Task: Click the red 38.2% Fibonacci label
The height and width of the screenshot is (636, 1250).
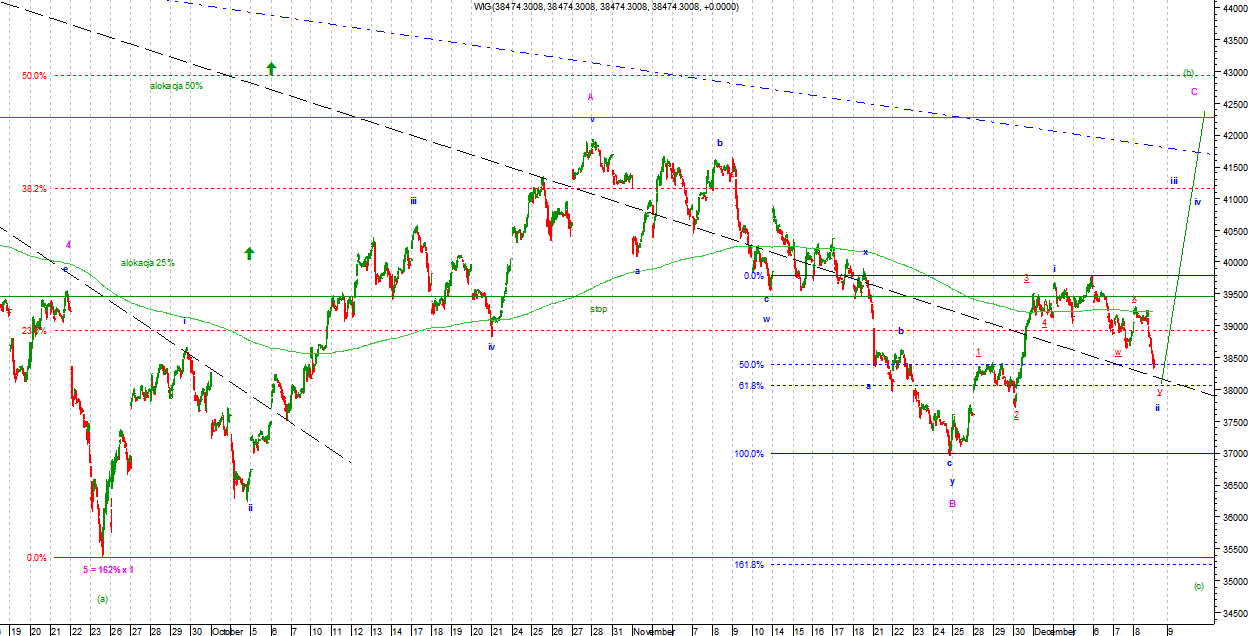Action: [x=35, y=189]
